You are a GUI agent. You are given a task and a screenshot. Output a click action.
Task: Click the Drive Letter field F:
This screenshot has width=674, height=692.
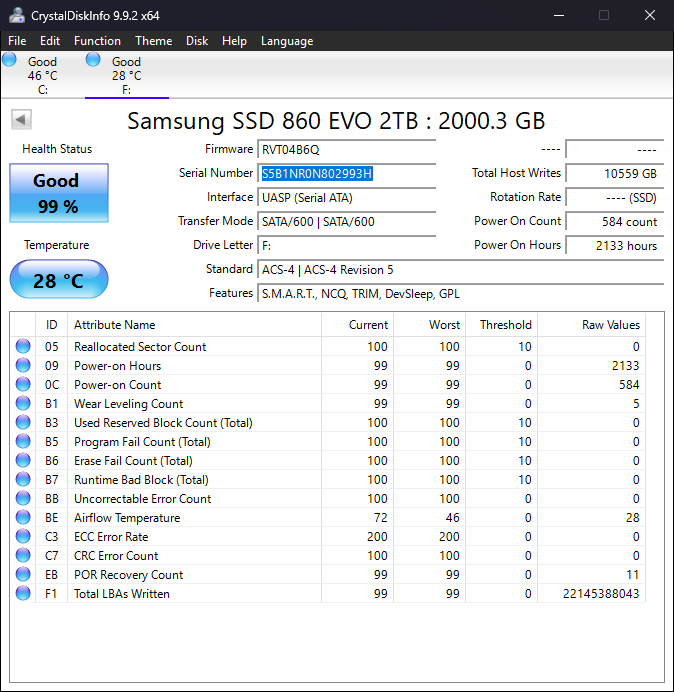tap(346, 245)
